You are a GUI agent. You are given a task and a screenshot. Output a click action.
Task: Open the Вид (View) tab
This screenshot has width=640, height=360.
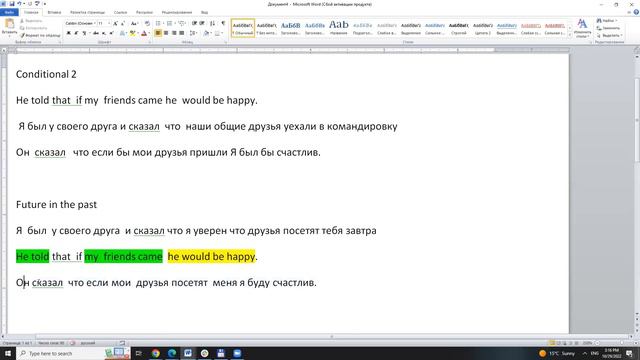tap(204, 12)
